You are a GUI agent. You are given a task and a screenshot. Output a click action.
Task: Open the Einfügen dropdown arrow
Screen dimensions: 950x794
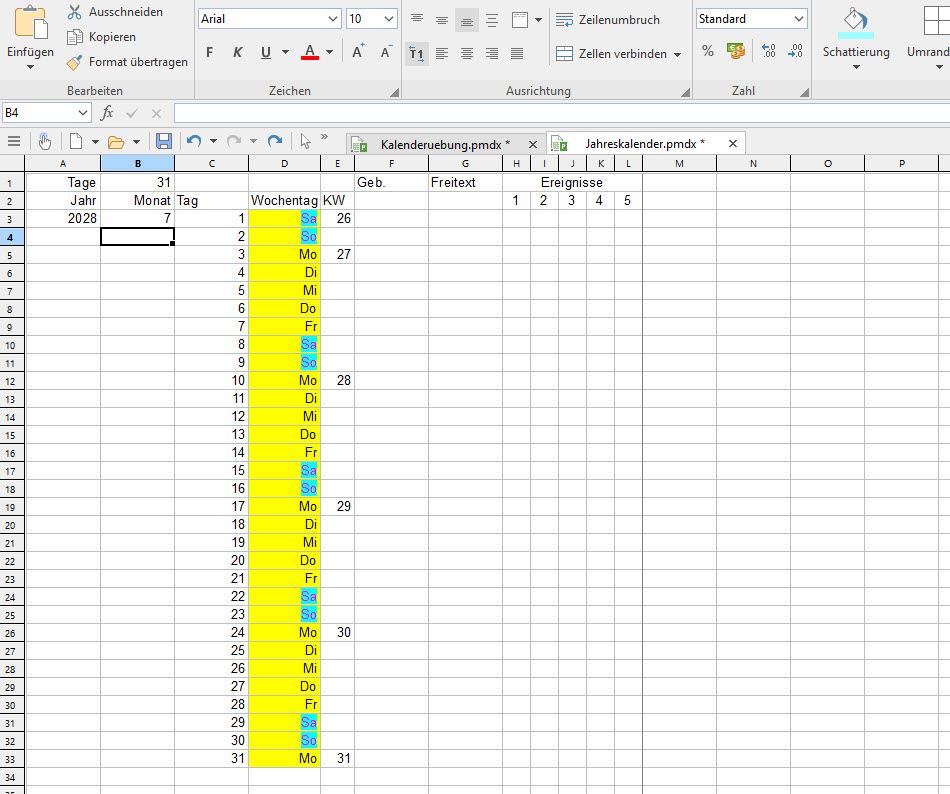click(30, 67)
